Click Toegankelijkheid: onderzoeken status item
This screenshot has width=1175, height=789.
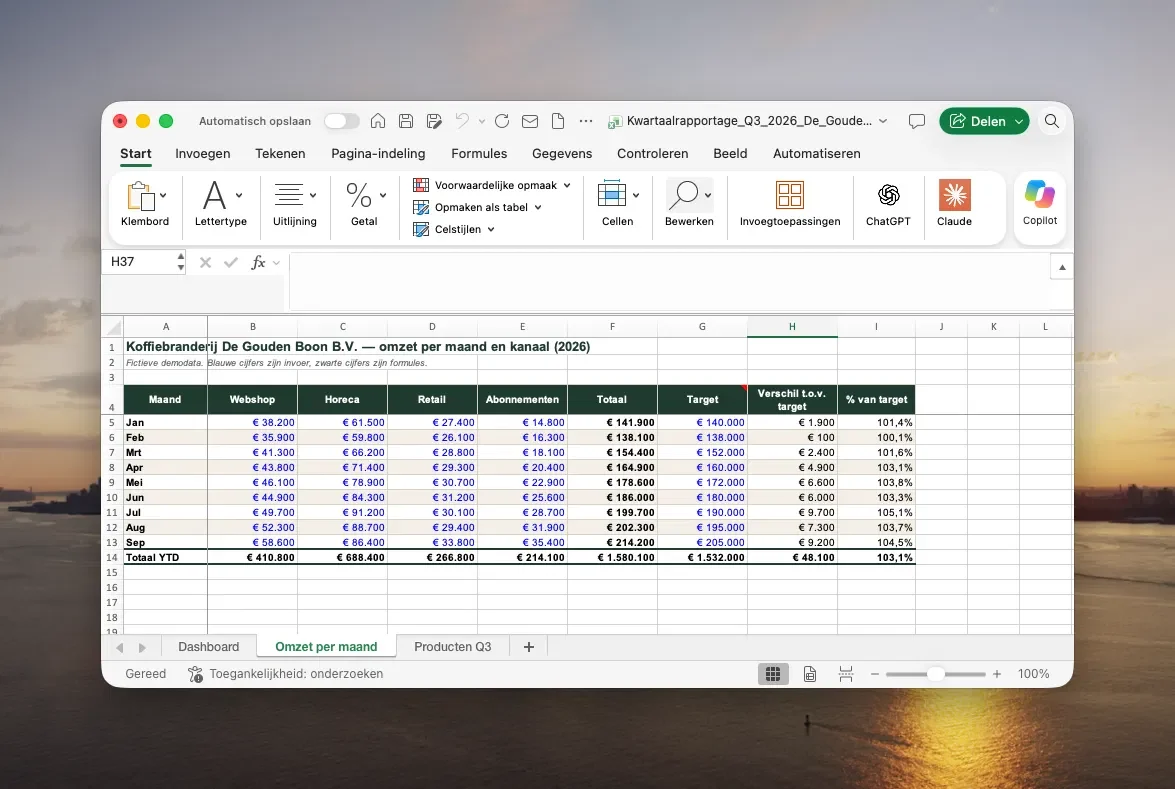coord(286,674)
